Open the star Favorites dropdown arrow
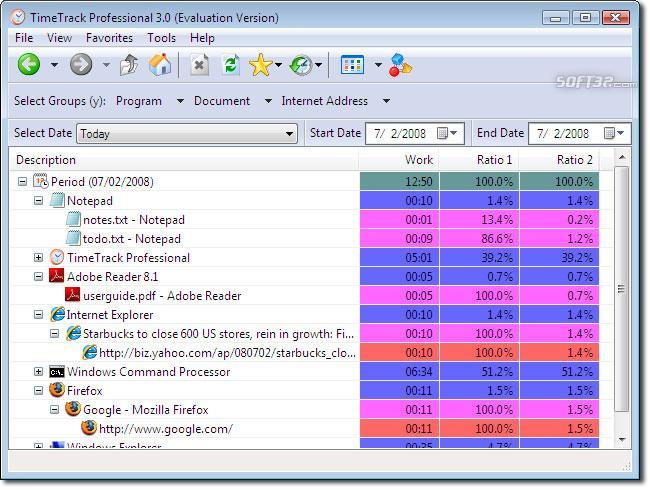 (279, 65)
